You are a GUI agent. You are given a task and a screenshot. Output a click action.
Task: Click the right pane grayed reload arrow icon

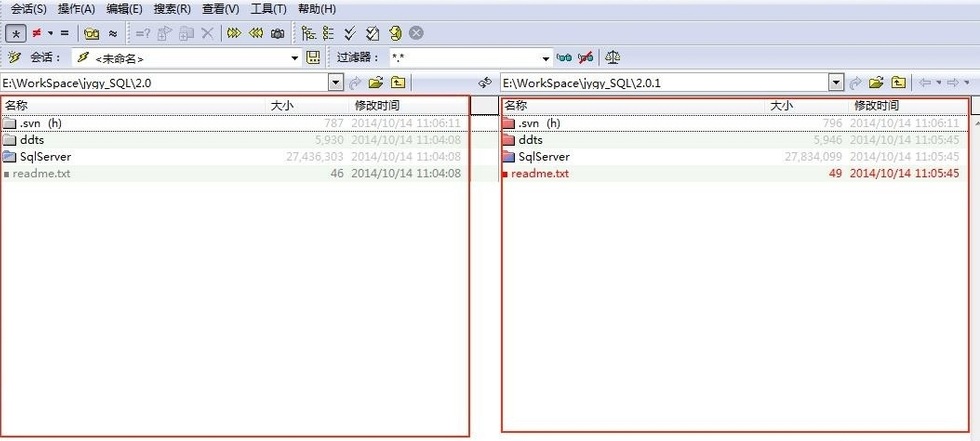pyautogui.click(x=855, y=82)
